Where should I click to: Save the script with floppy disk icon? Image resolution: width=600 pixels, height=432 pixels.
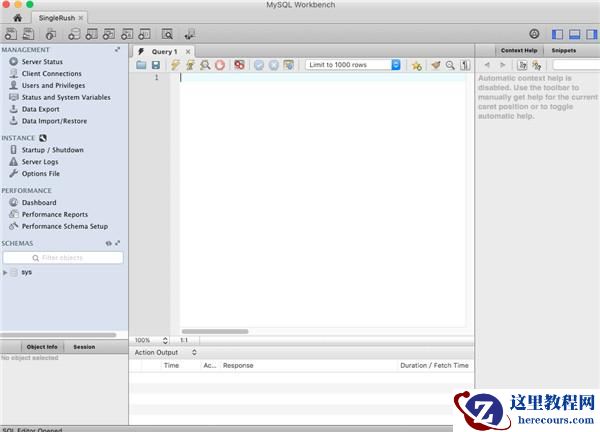[x=156, y=65]
